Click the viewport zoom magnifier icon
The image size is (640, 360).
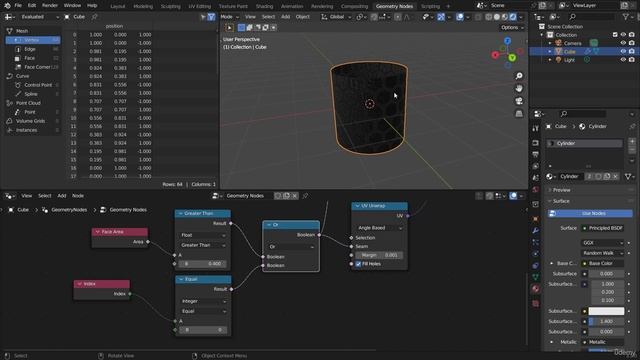click(x=519, y=76)
